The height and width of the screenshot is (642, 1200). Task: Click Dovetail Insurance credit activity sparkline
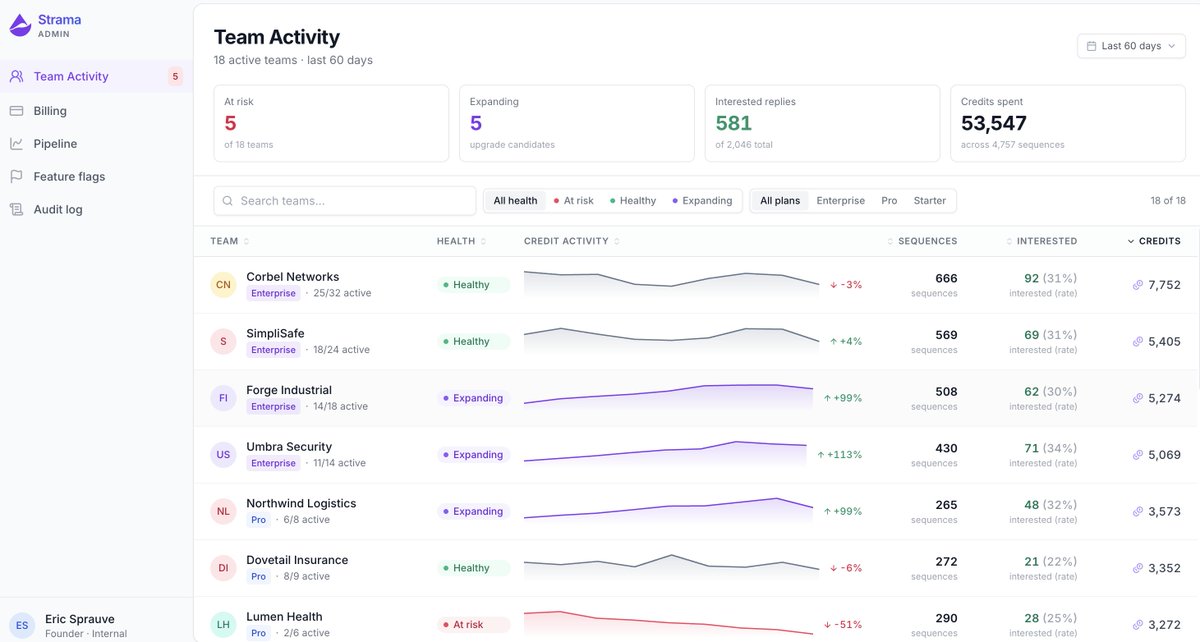coord(671,566)
